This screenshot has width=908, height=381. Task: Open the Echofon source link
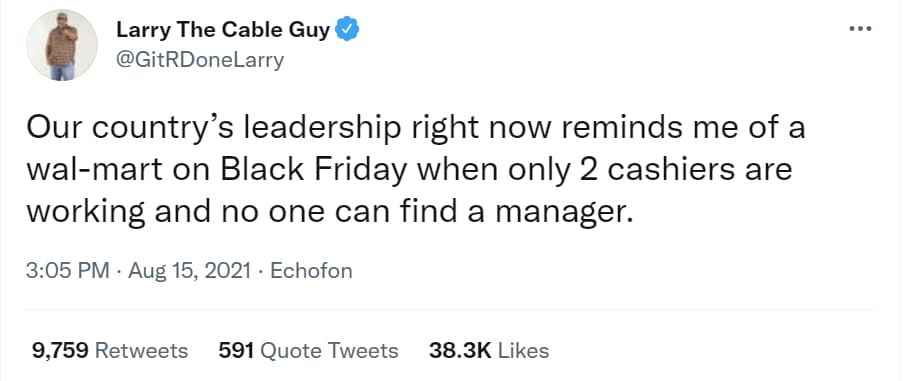pos(312,271)
